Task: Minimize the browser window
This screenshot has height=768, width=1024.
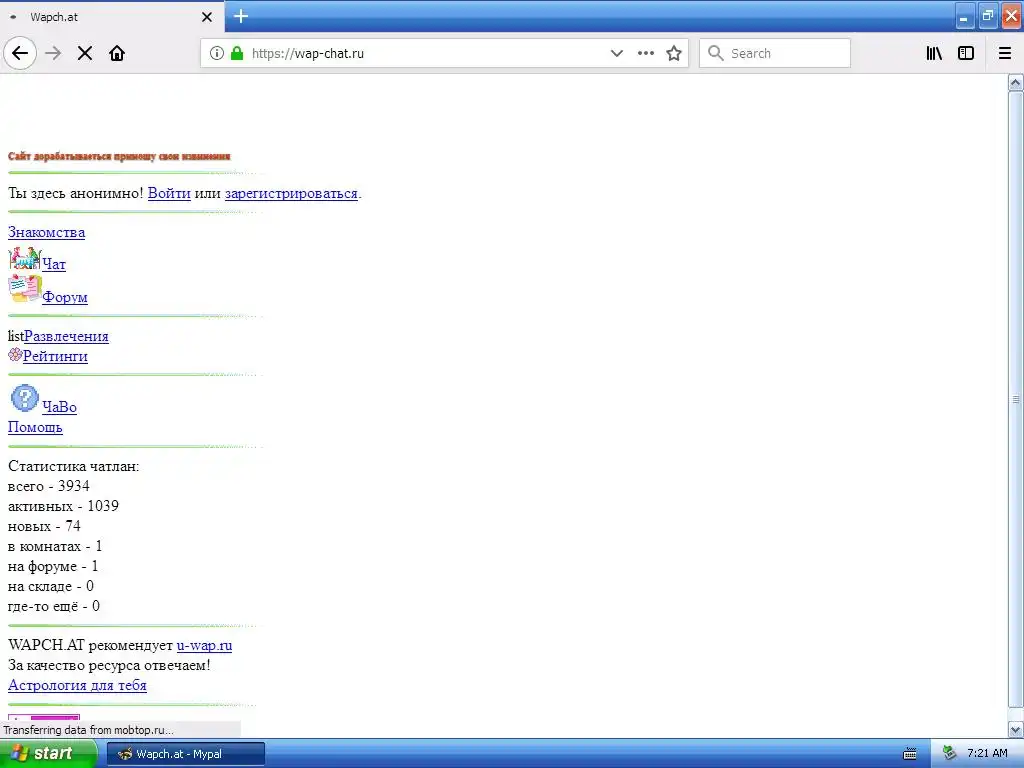Action: click(x=965, y=17)
